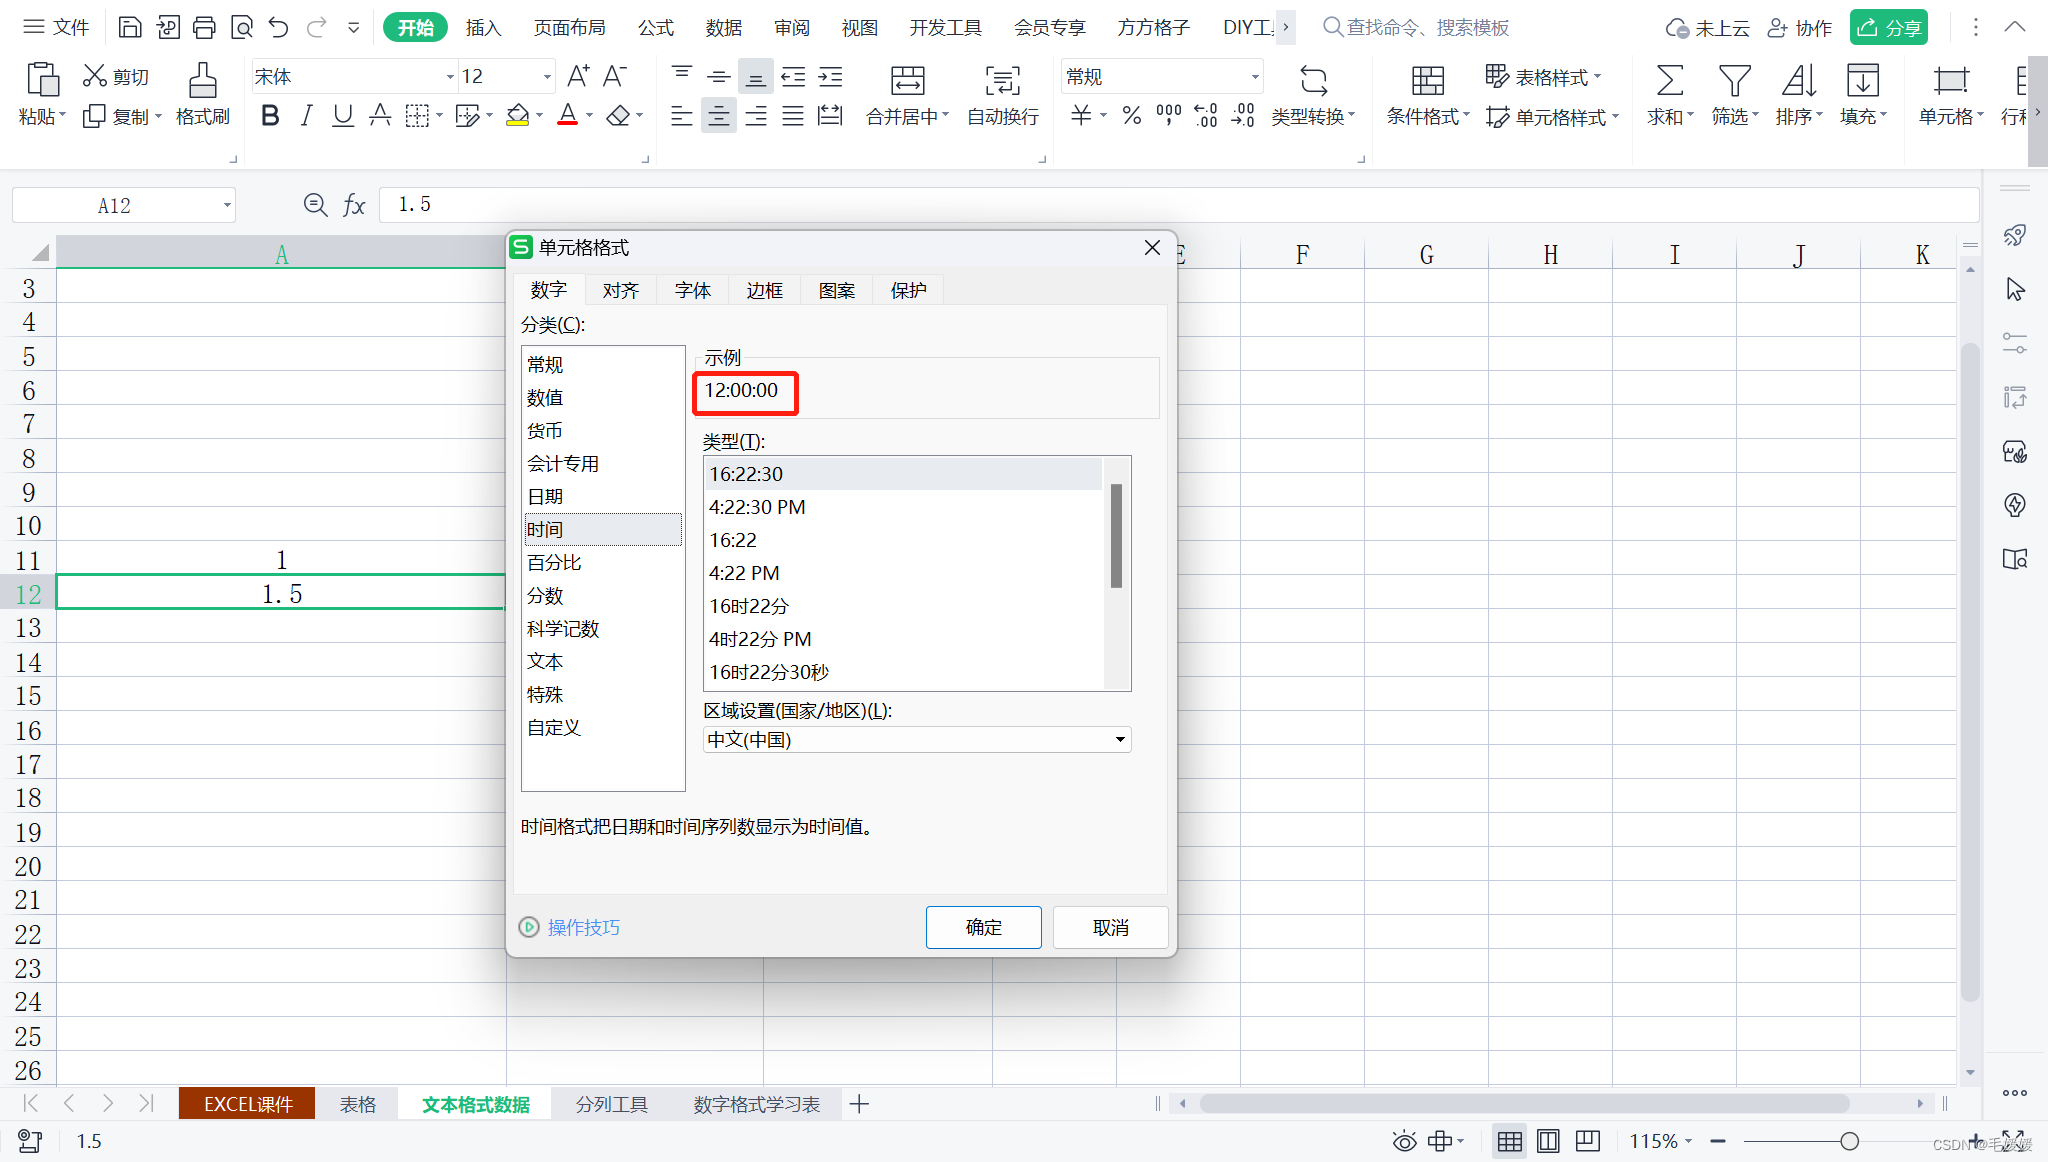
Task: Click the zoom slider handle
Action: (1849, 1141)
